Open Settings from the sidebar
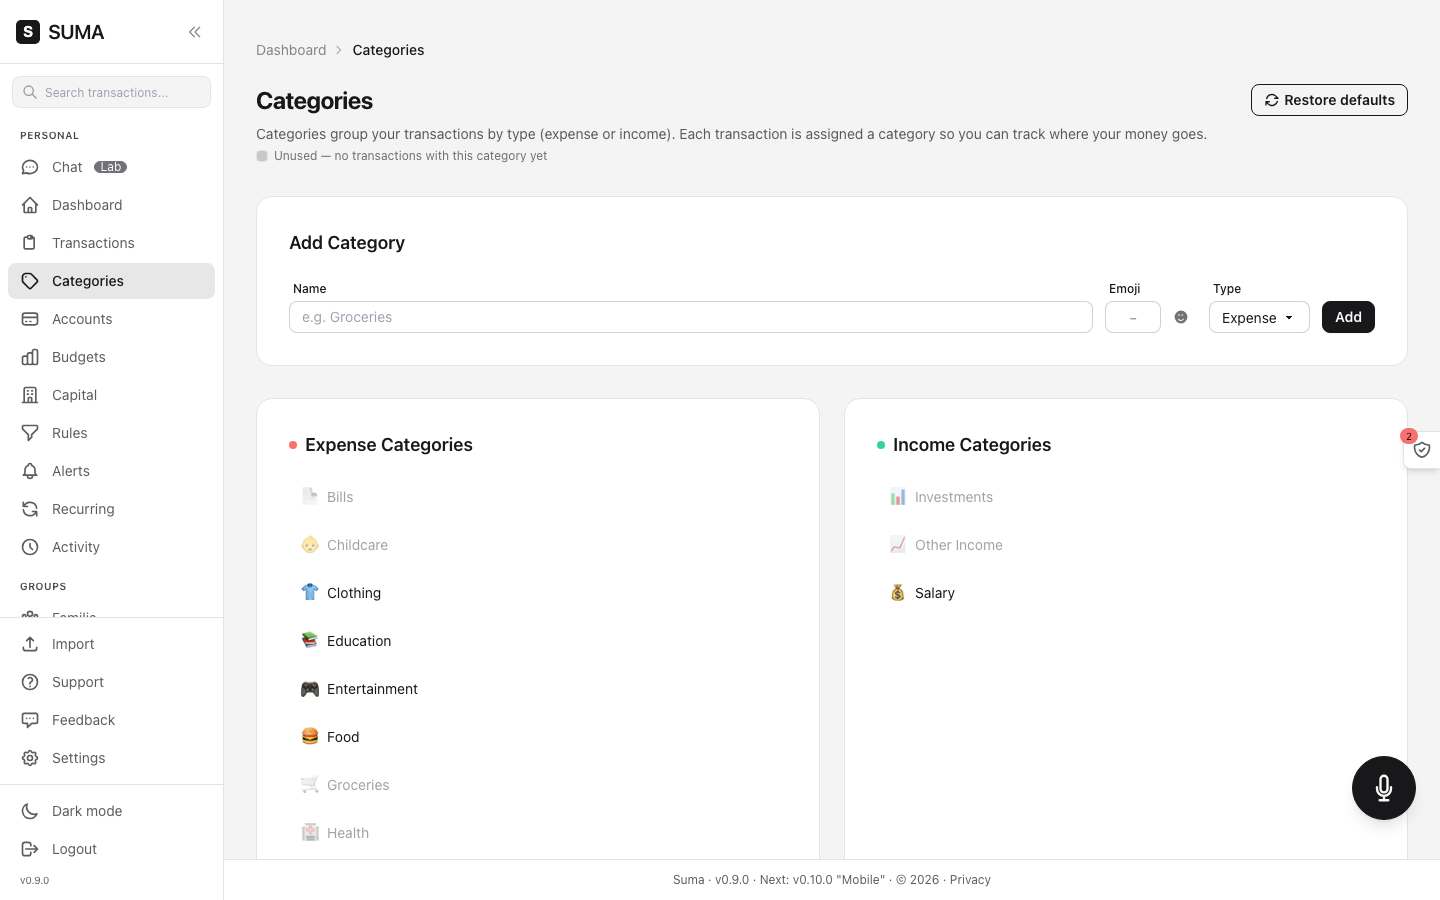Screen dimensions: 1440x900 tap(111, 758)
